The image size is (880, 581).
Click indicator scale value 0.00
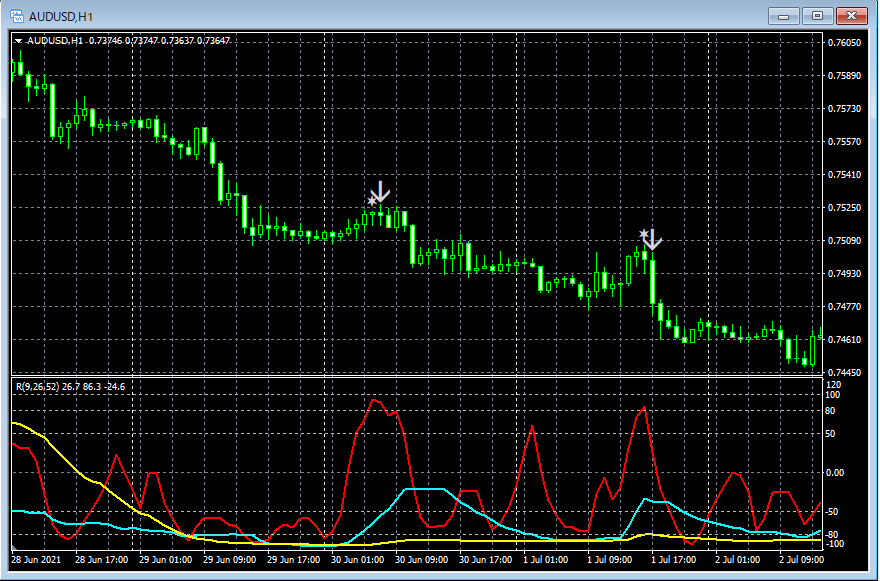coord(835,473)
